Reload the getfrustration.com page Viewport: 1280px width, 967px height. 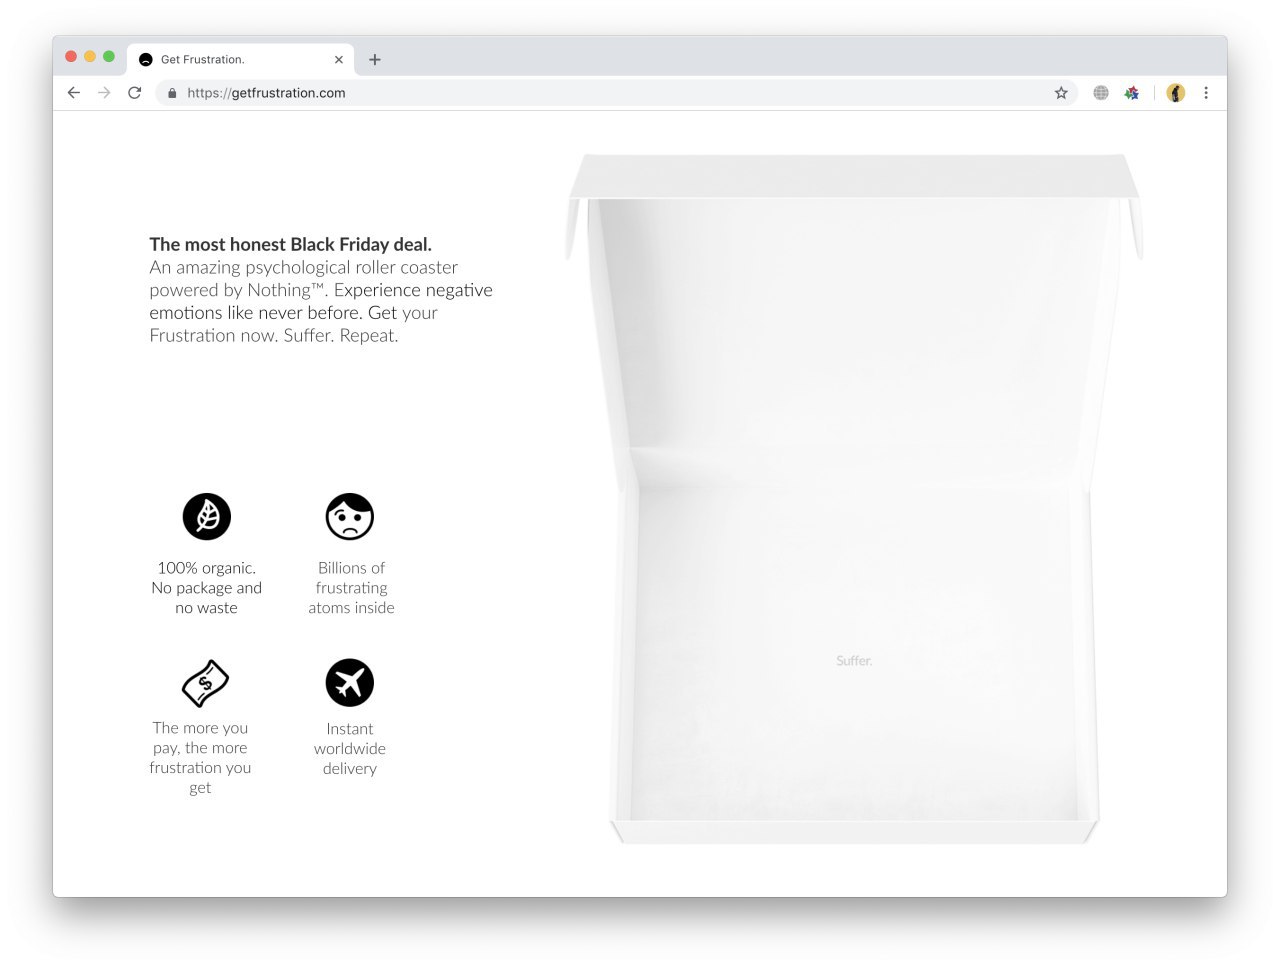135,93
